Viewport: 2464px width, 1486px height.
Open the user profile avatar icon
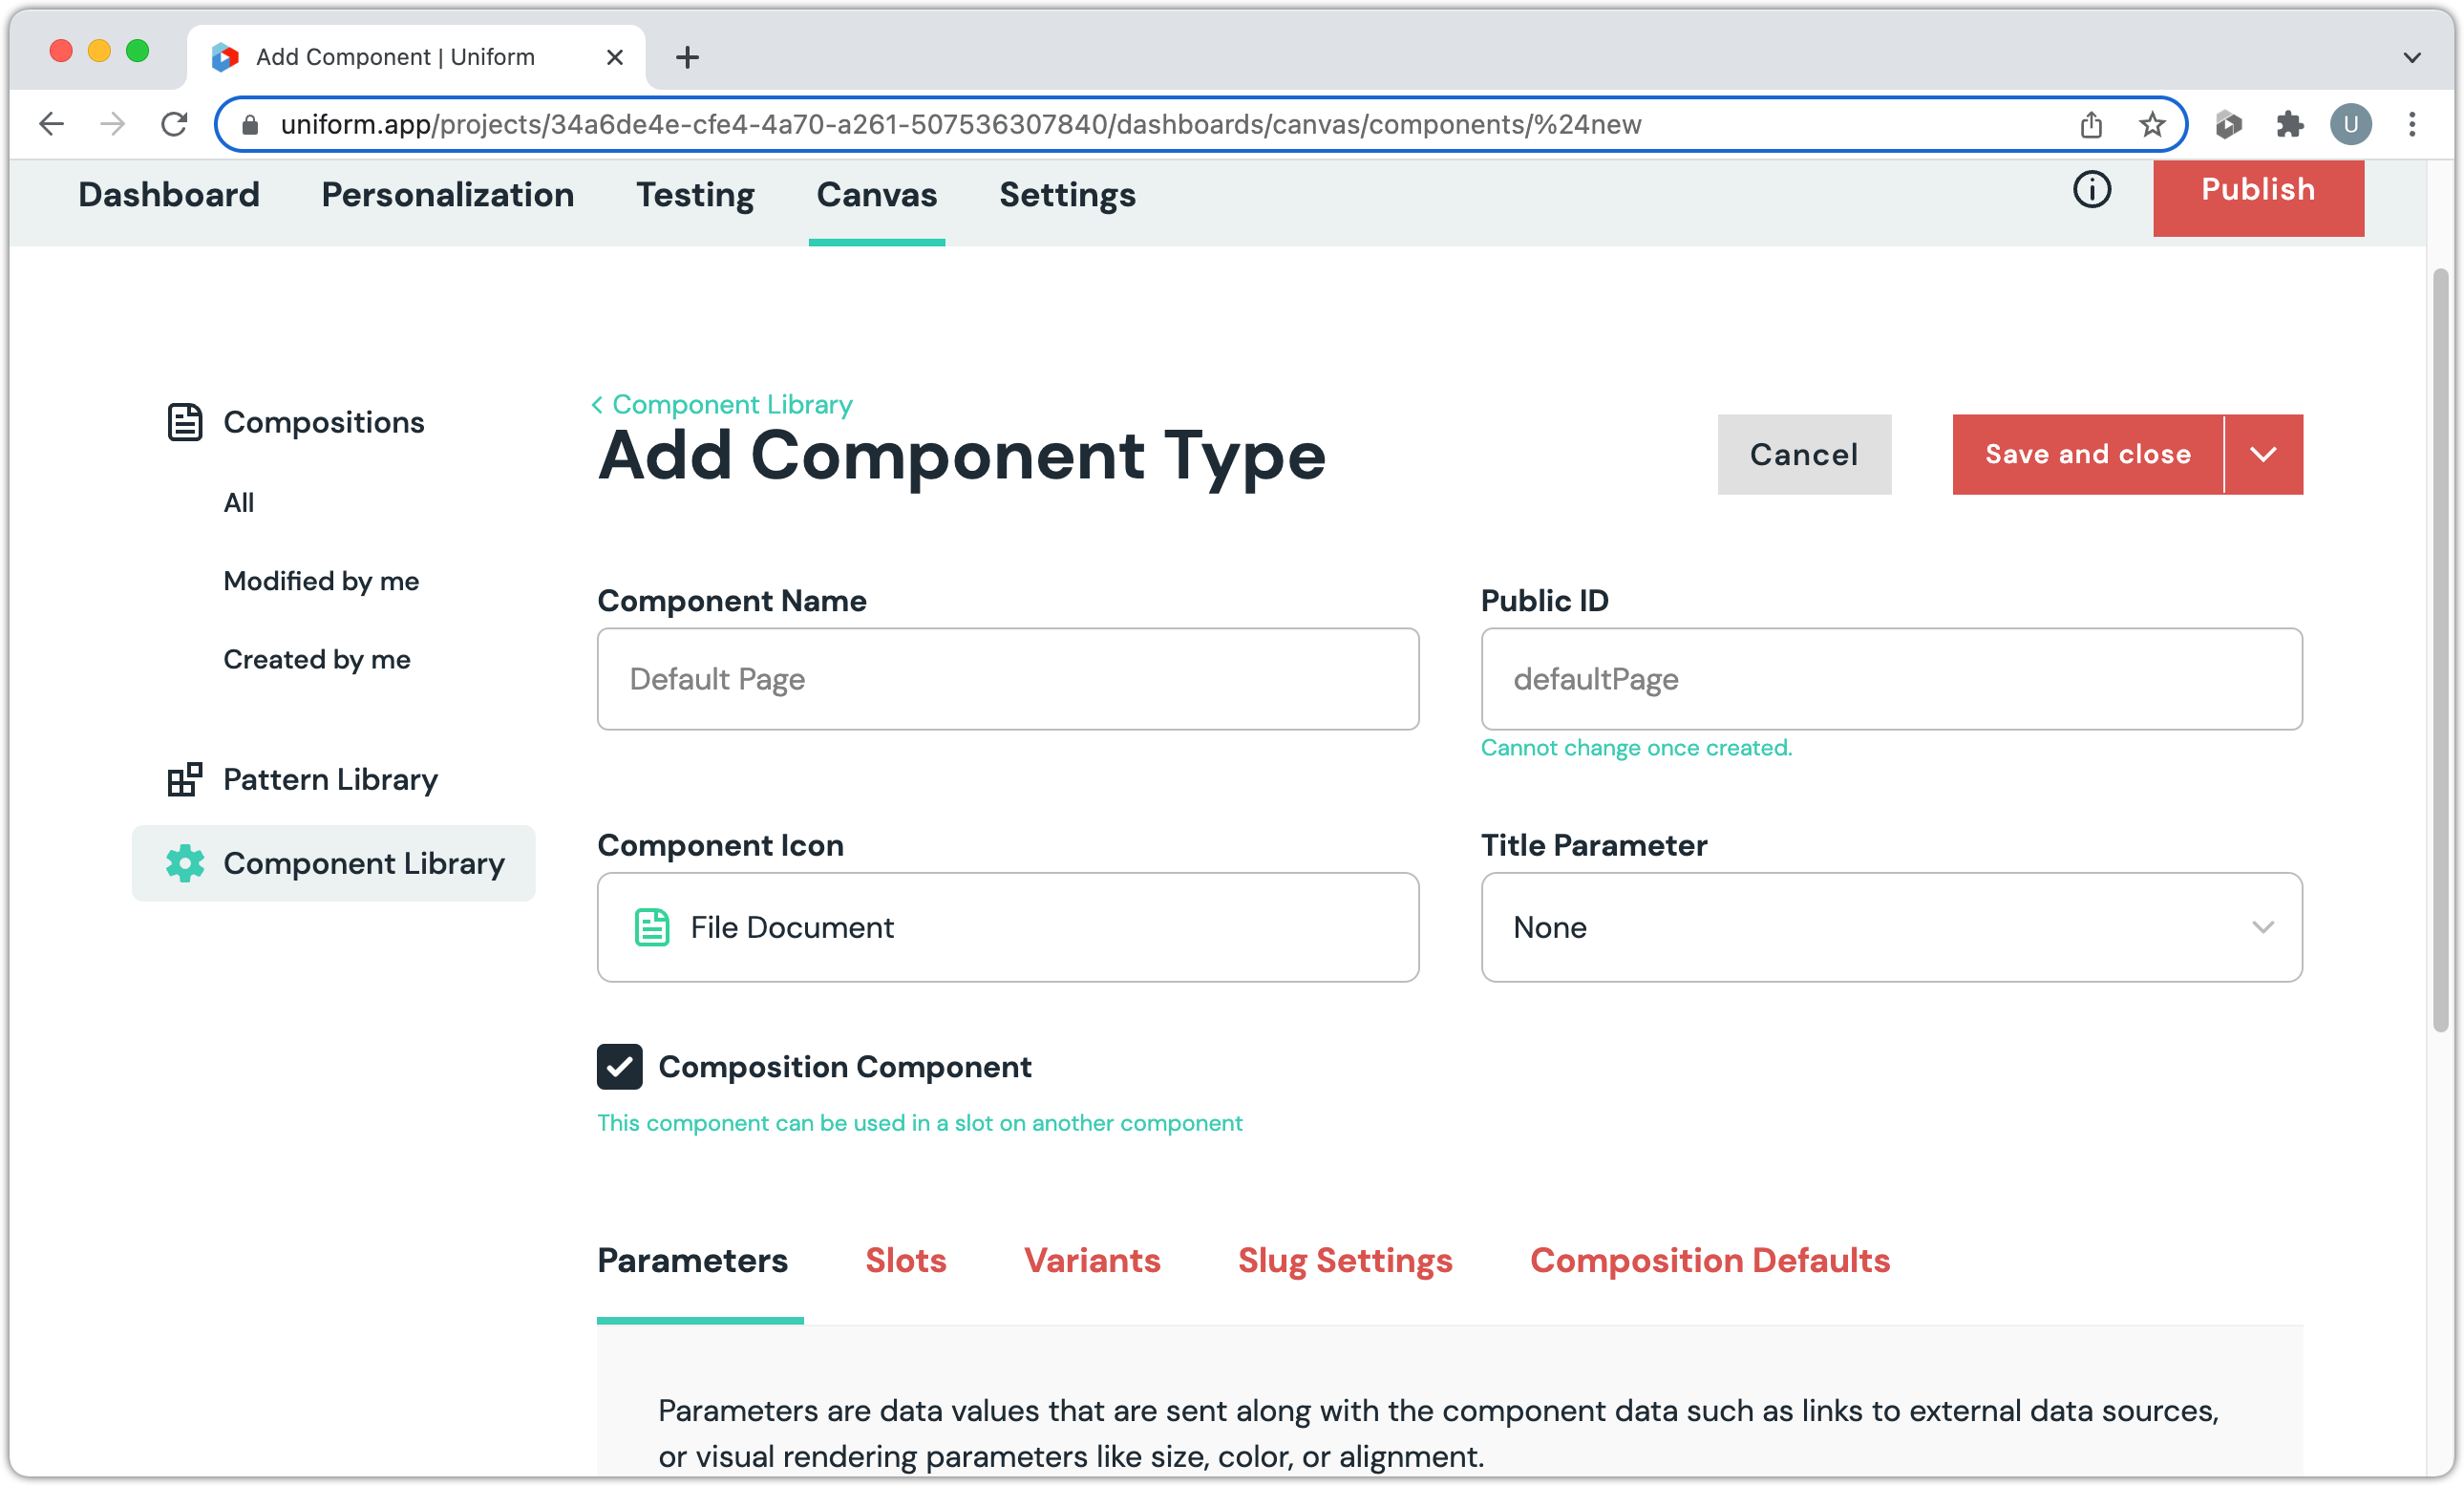[x=2350, y=124]
